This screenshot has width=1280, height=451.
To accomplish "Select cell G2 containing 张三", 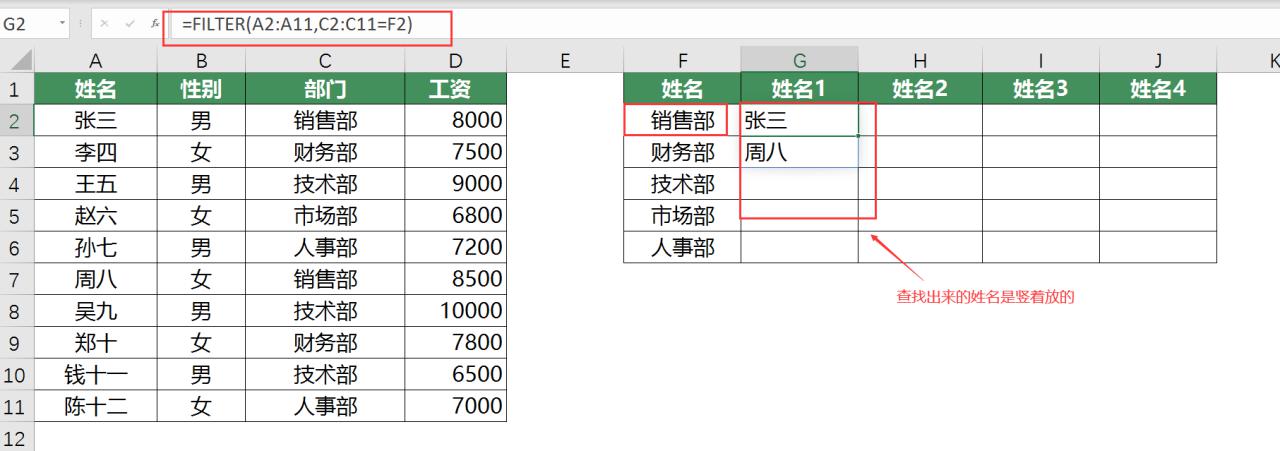I will [x=799, y=121].
